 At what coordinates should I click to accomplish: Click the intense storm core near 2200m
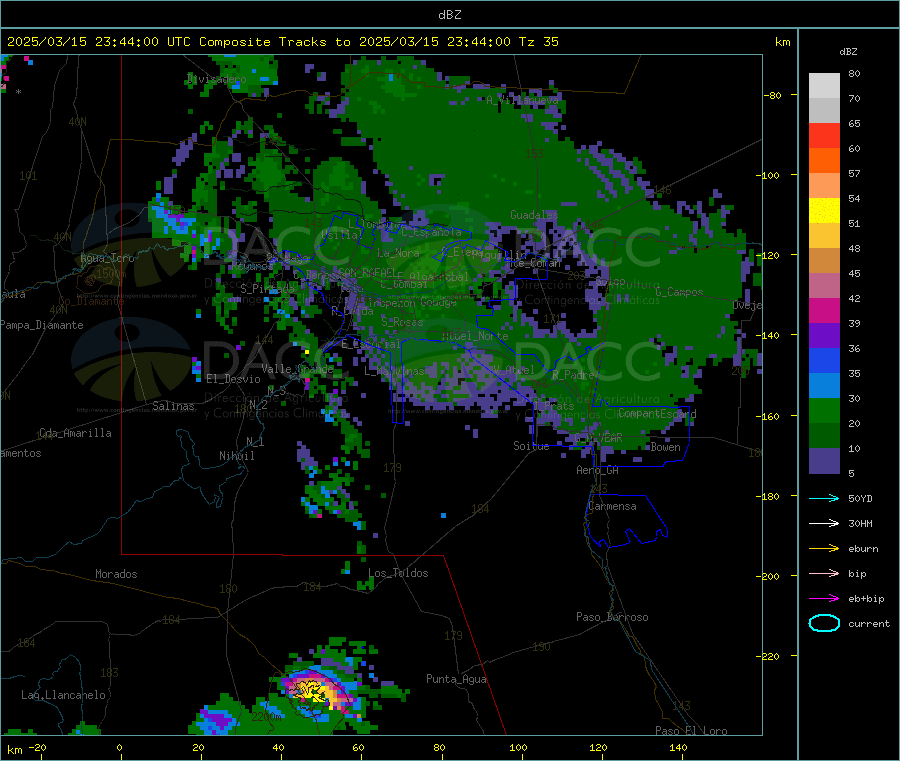click(313, 689)
